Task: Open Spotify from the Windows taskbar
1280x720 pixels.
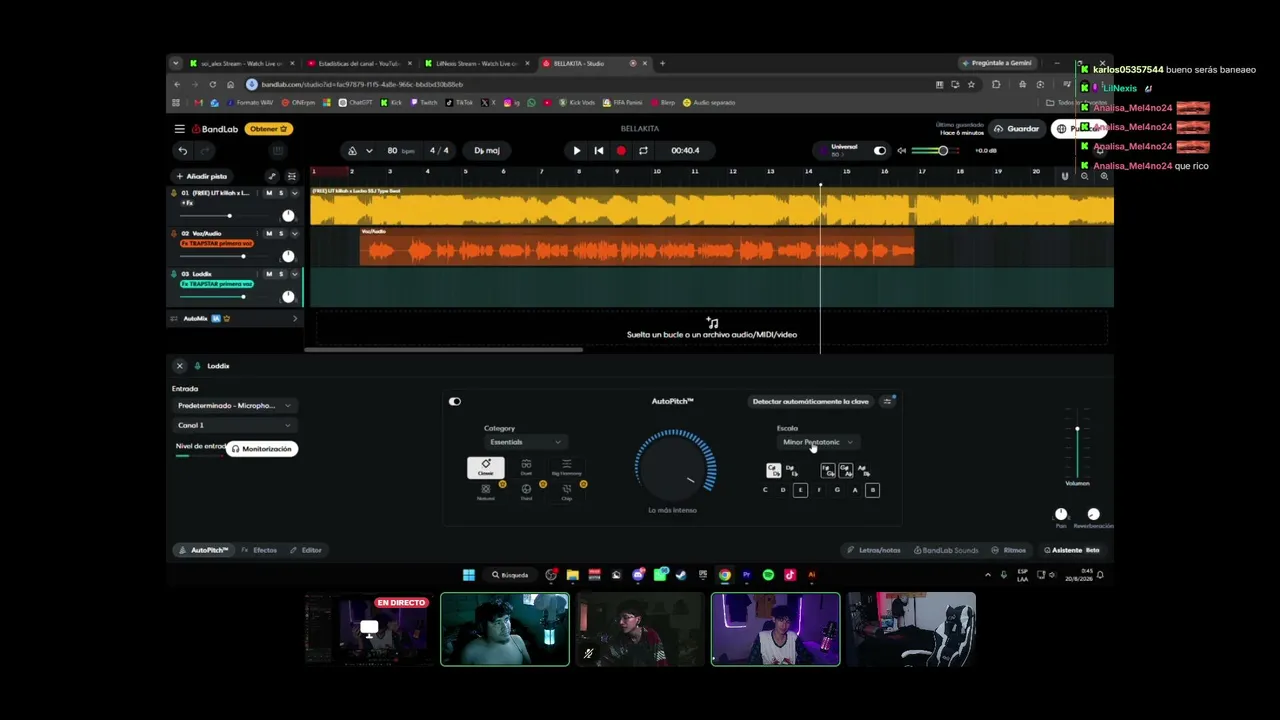Action: (768, 575)
